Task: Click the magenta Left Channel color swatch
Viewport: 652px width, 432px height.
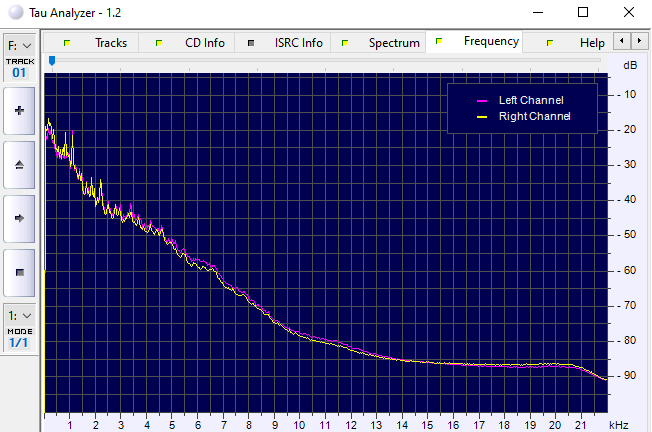Action: pyautogui.click(x=482, y=101)
